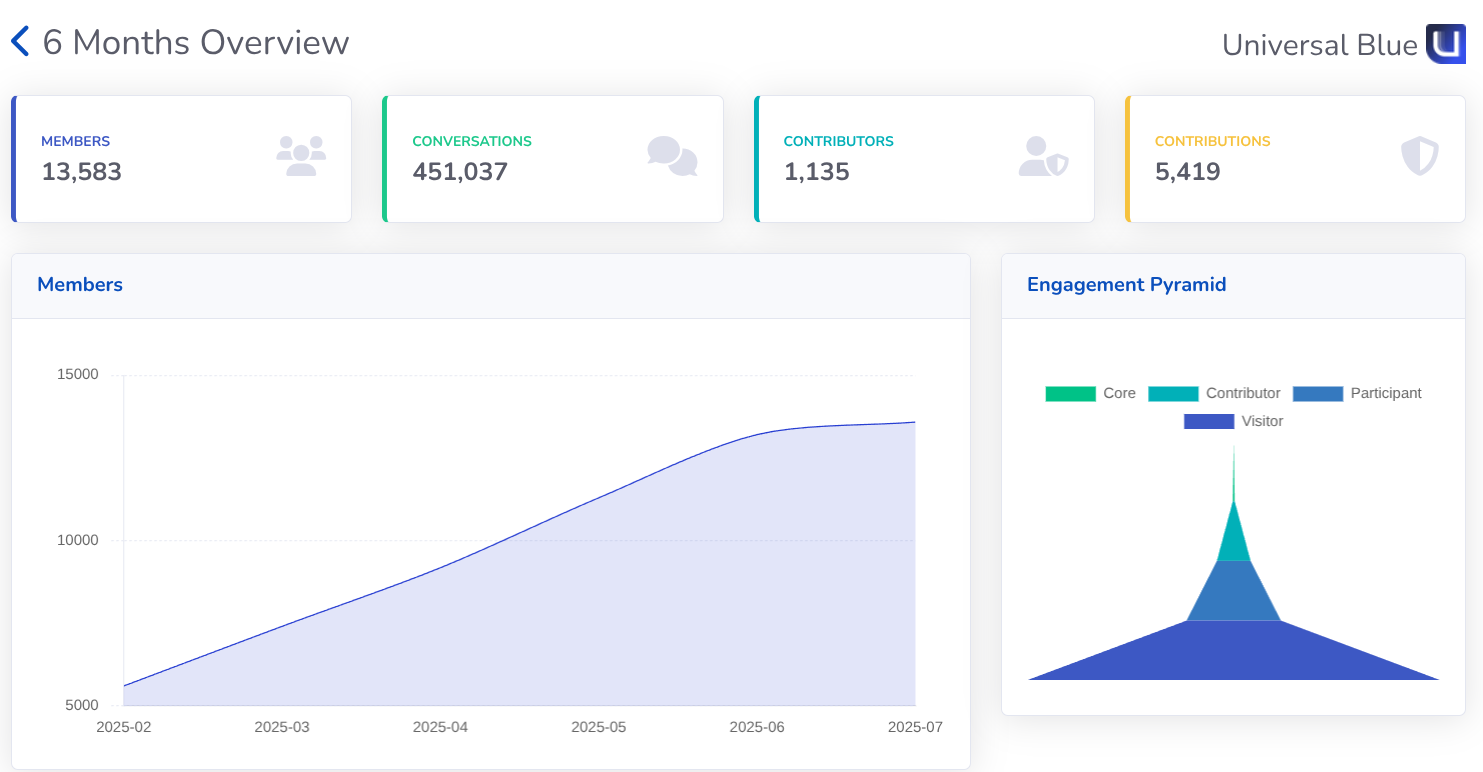Click the Conversations chat bubbles icon
Viewport: 1483px width, 772px height.
(x=672, y=157)
